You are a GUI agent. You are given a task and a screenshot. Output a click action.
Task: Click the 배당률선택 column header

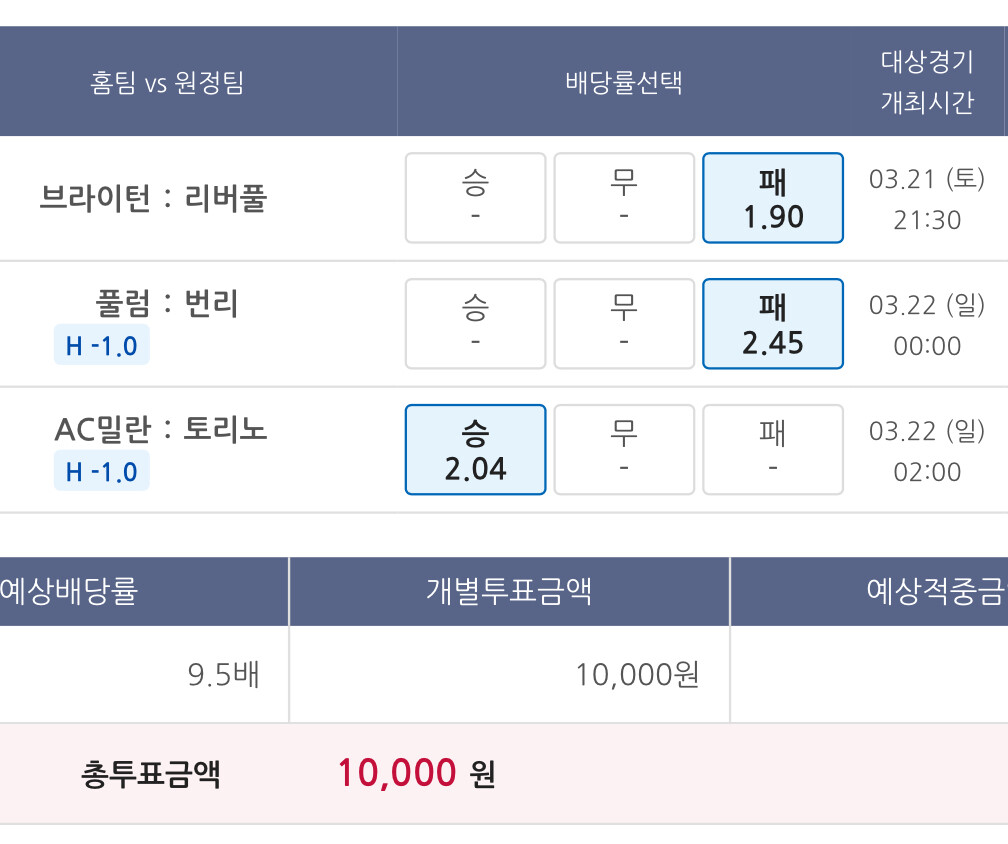[x=624, y=83]
